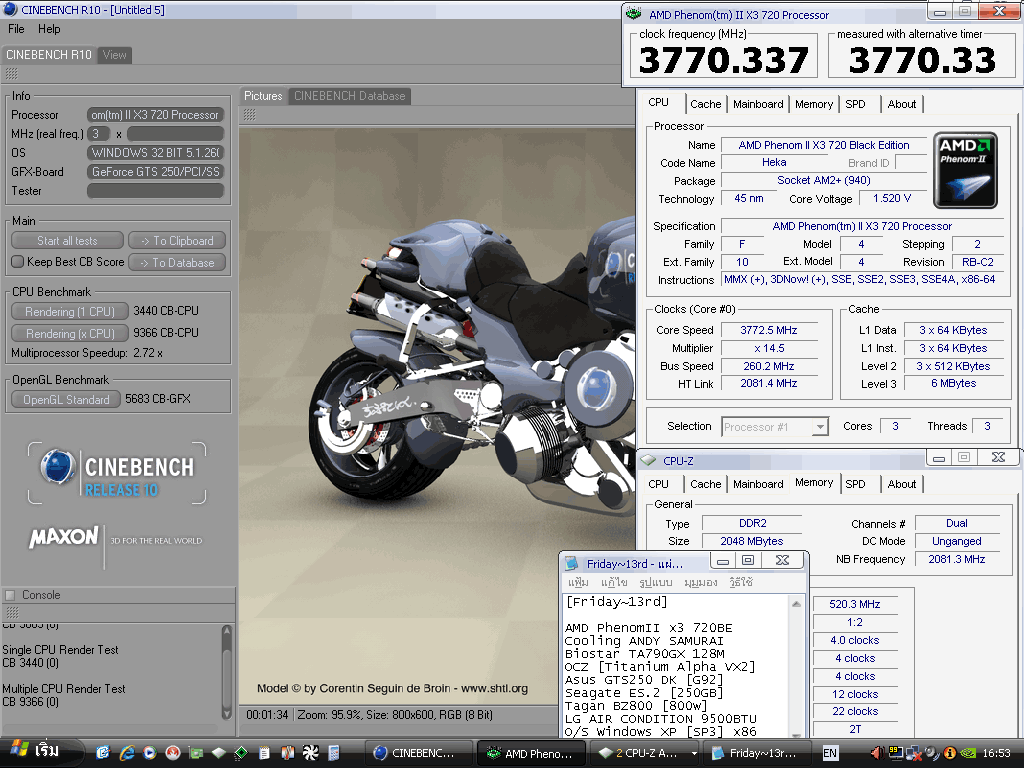
Task: Select the CINEBENCH R10 tab
Action: [48, 55]
